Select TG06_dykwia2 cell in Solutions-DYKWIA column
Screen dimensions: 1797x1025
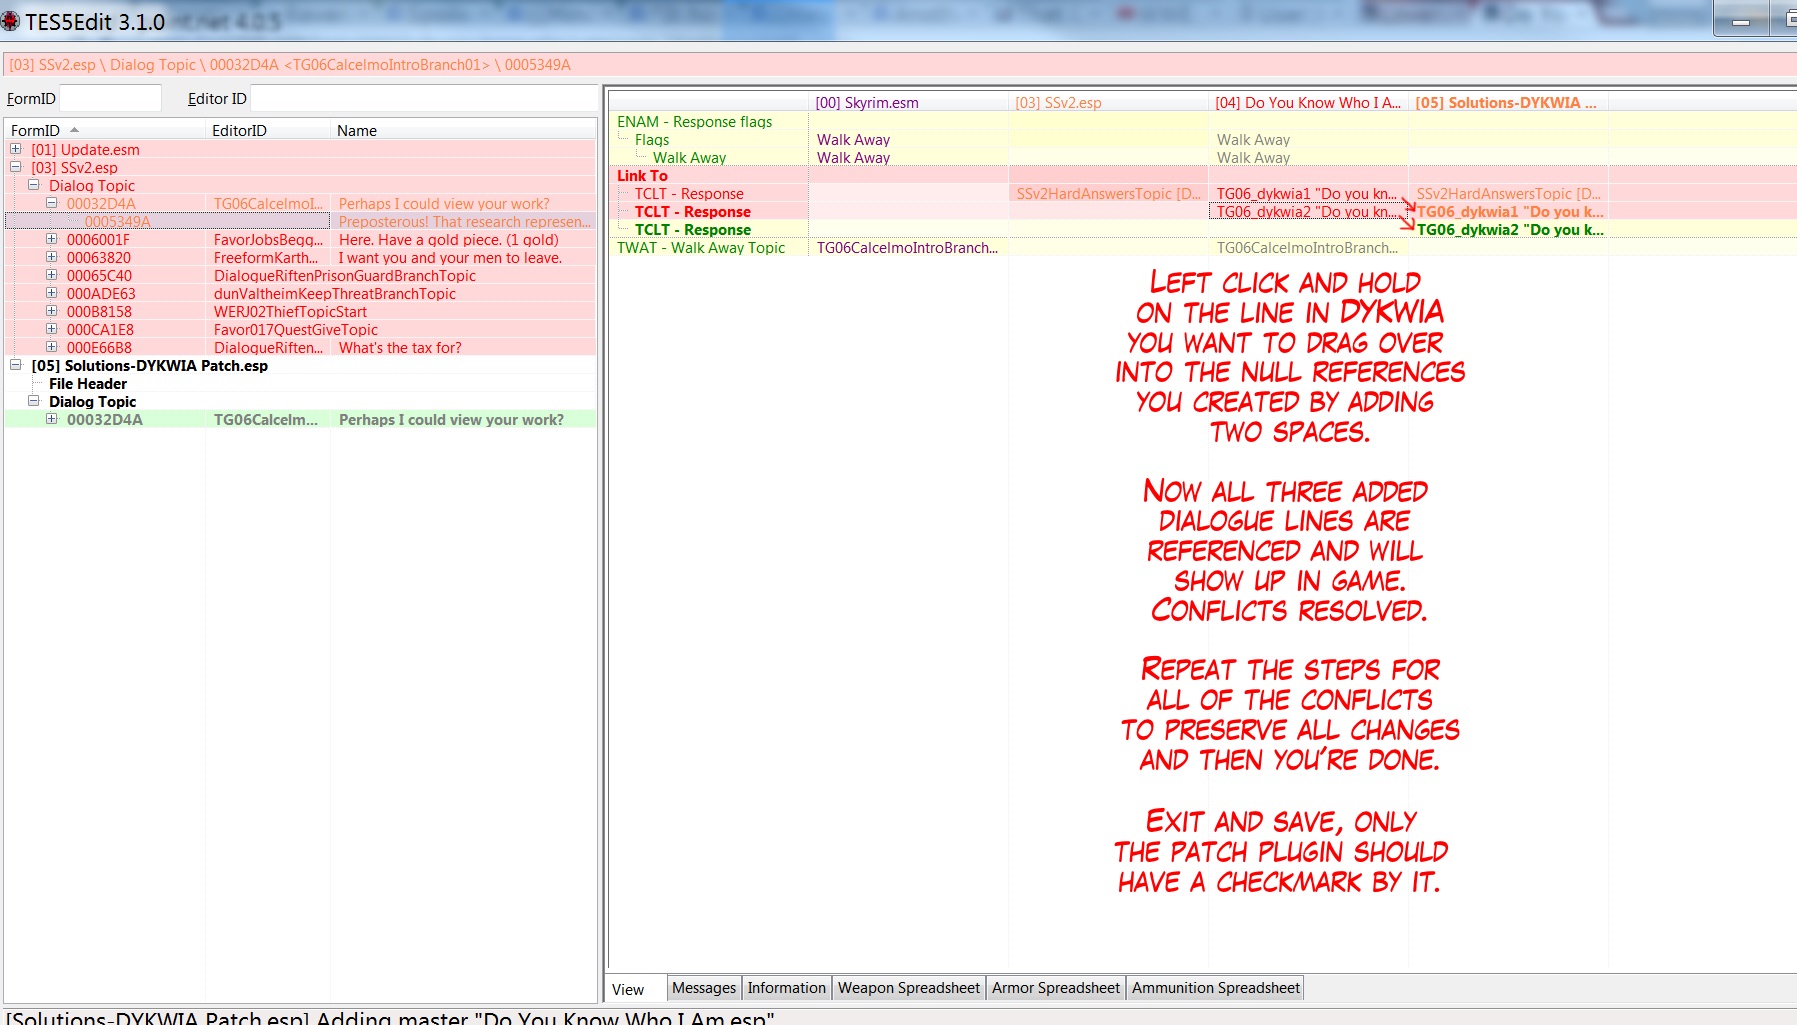coord(1509,230)
